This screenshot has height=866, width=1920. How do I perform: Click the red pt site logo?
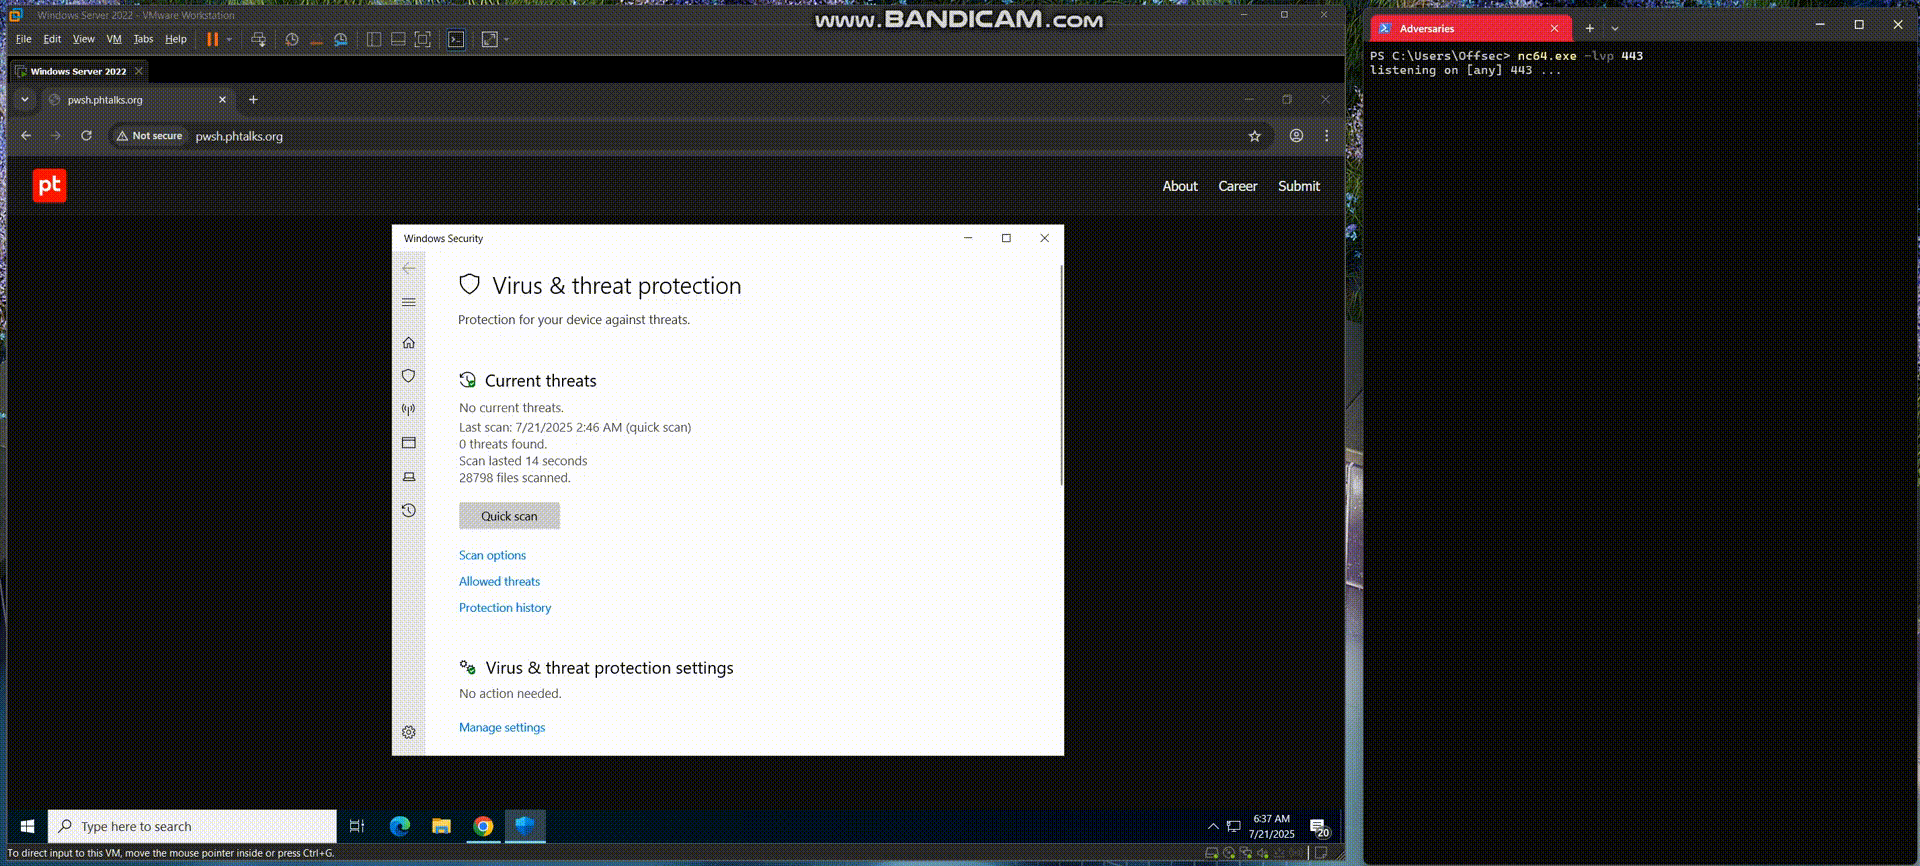tap(50, 185)
